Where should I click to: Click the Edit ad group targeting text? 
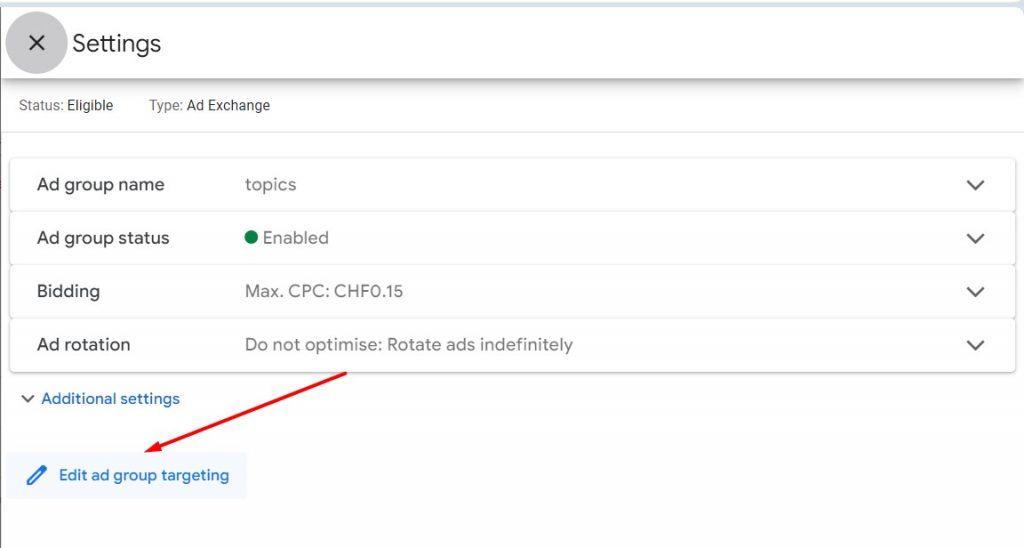click(x=144, y=476)
